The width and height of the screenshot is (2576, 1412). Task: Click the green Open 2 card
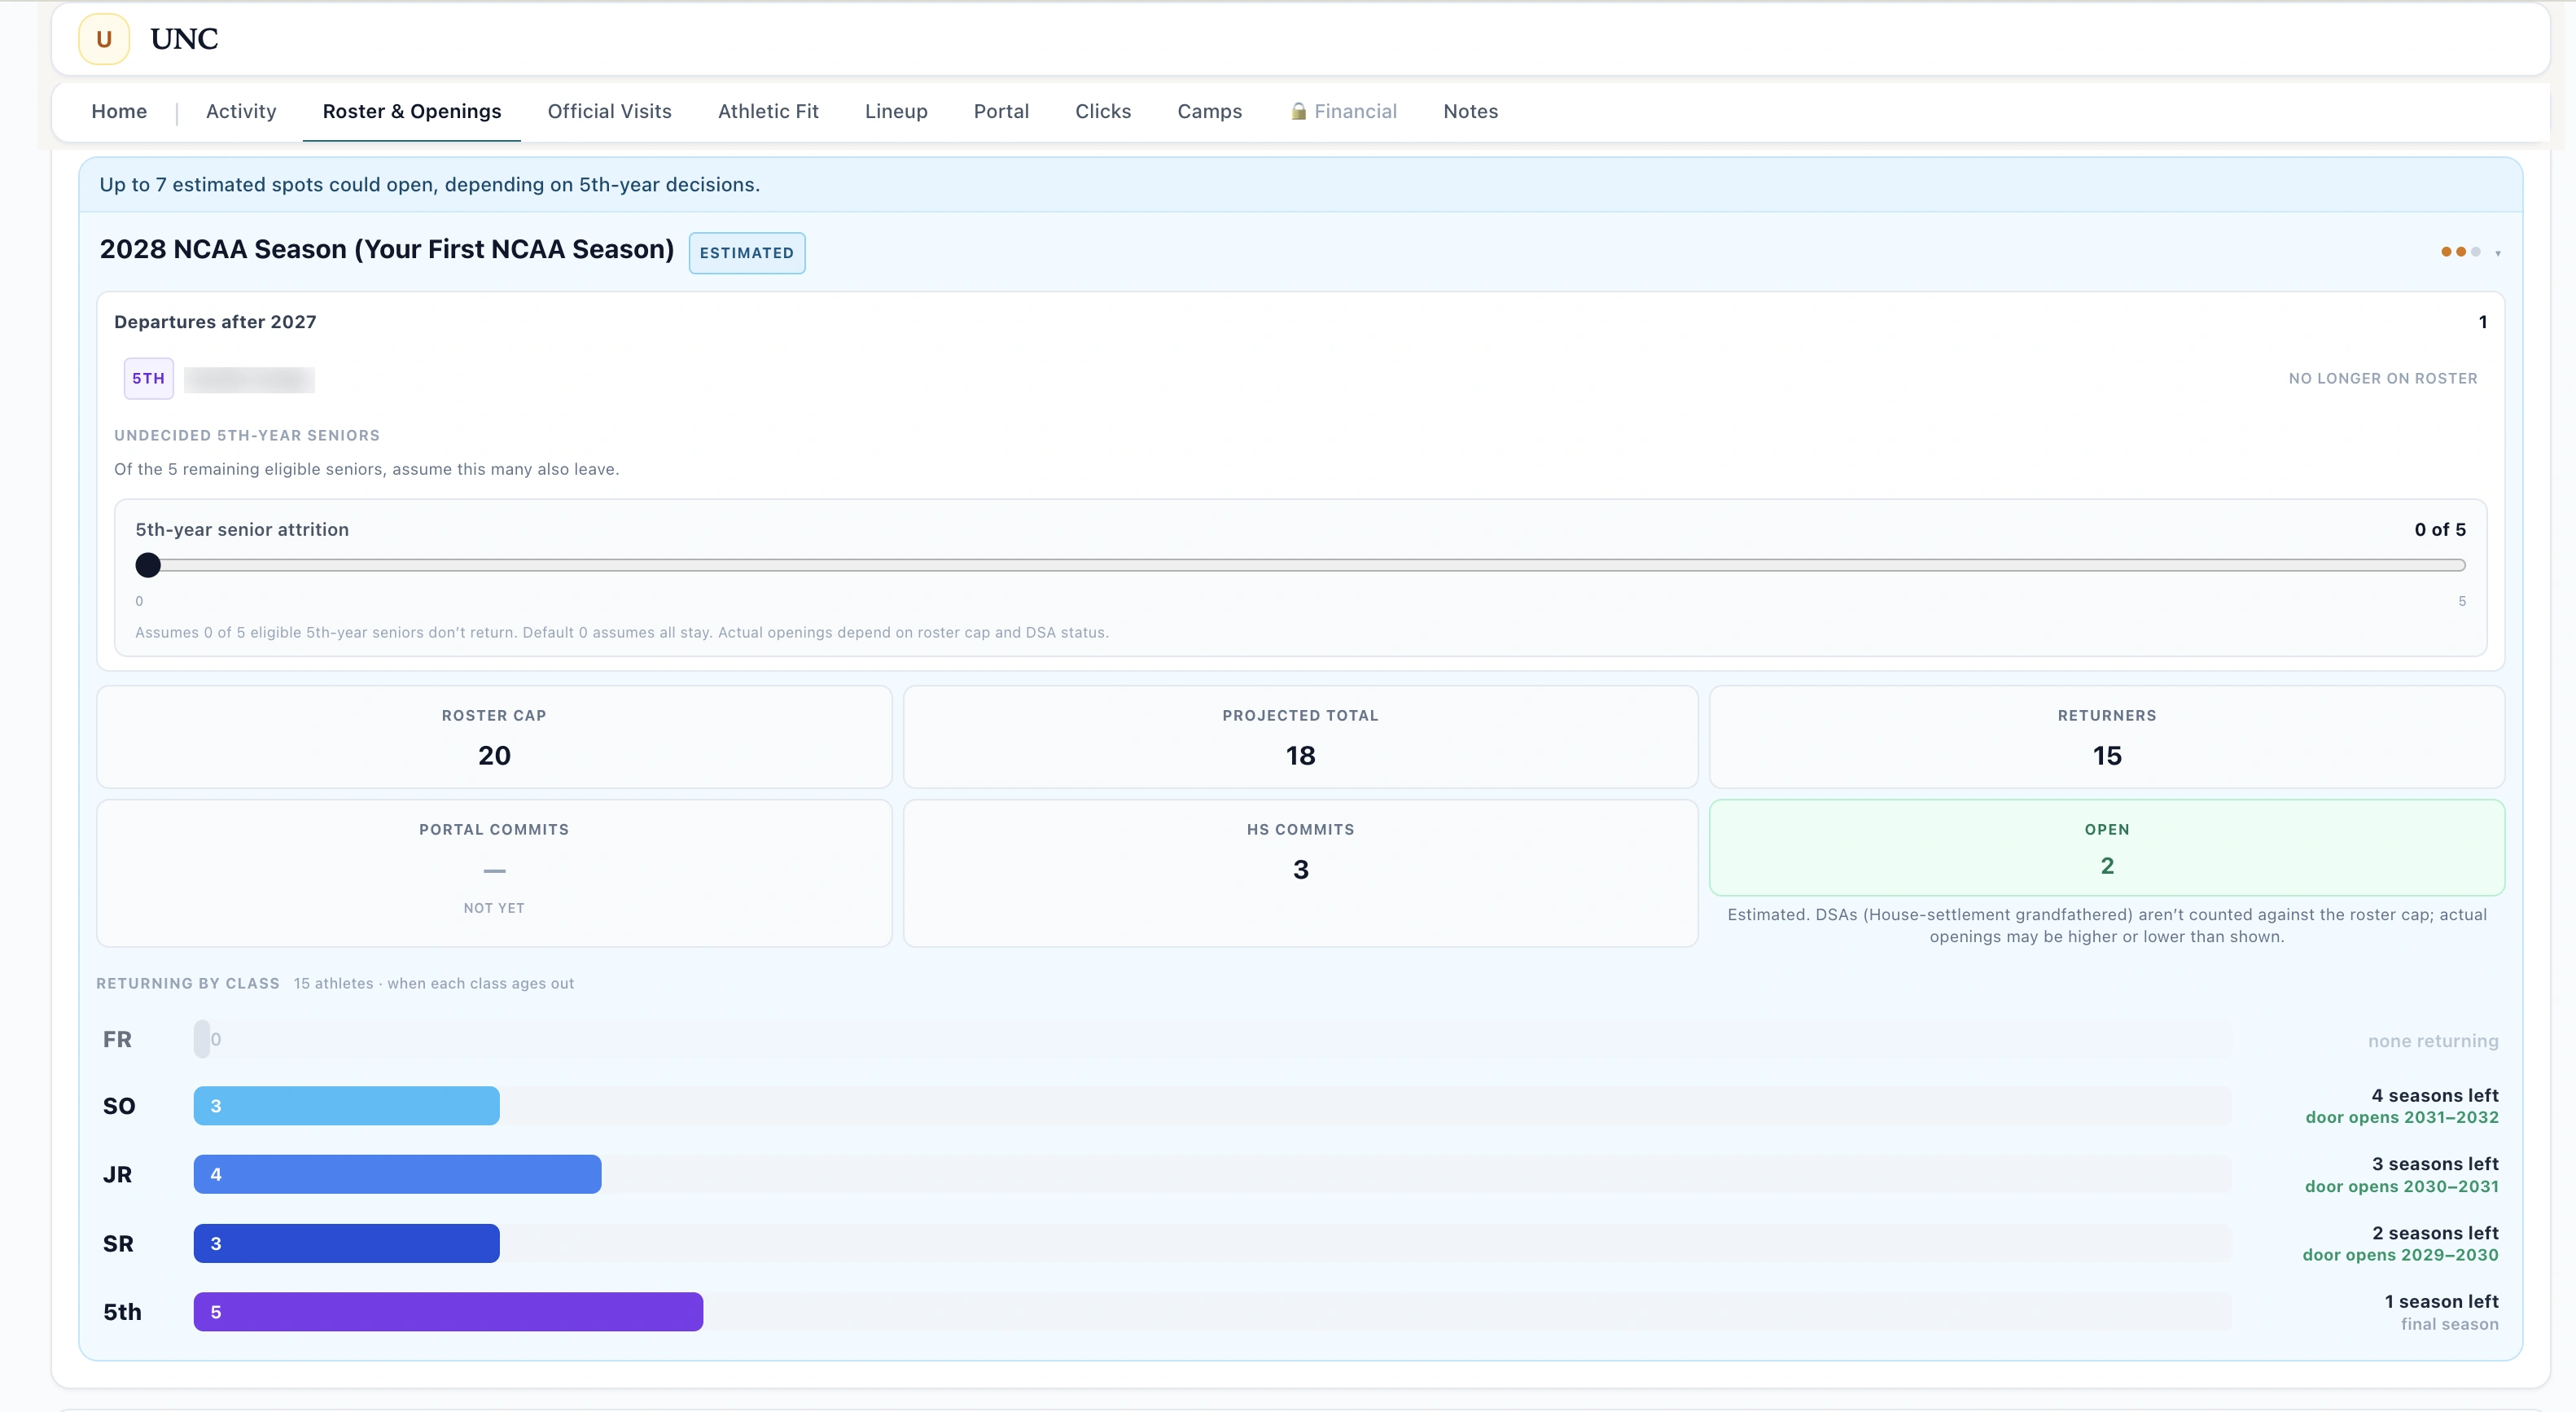tap(2107, 847)
